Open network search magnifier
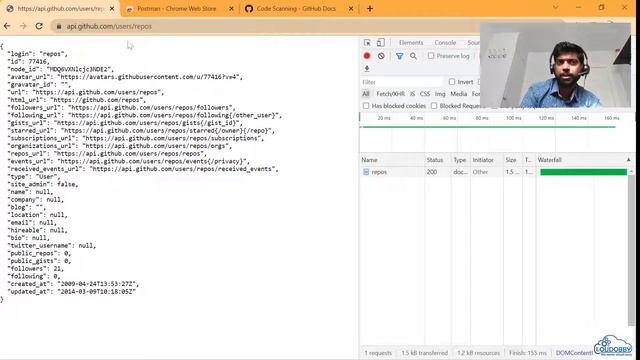Viewport: 640px width, 360px height. [x=413, y=56]
